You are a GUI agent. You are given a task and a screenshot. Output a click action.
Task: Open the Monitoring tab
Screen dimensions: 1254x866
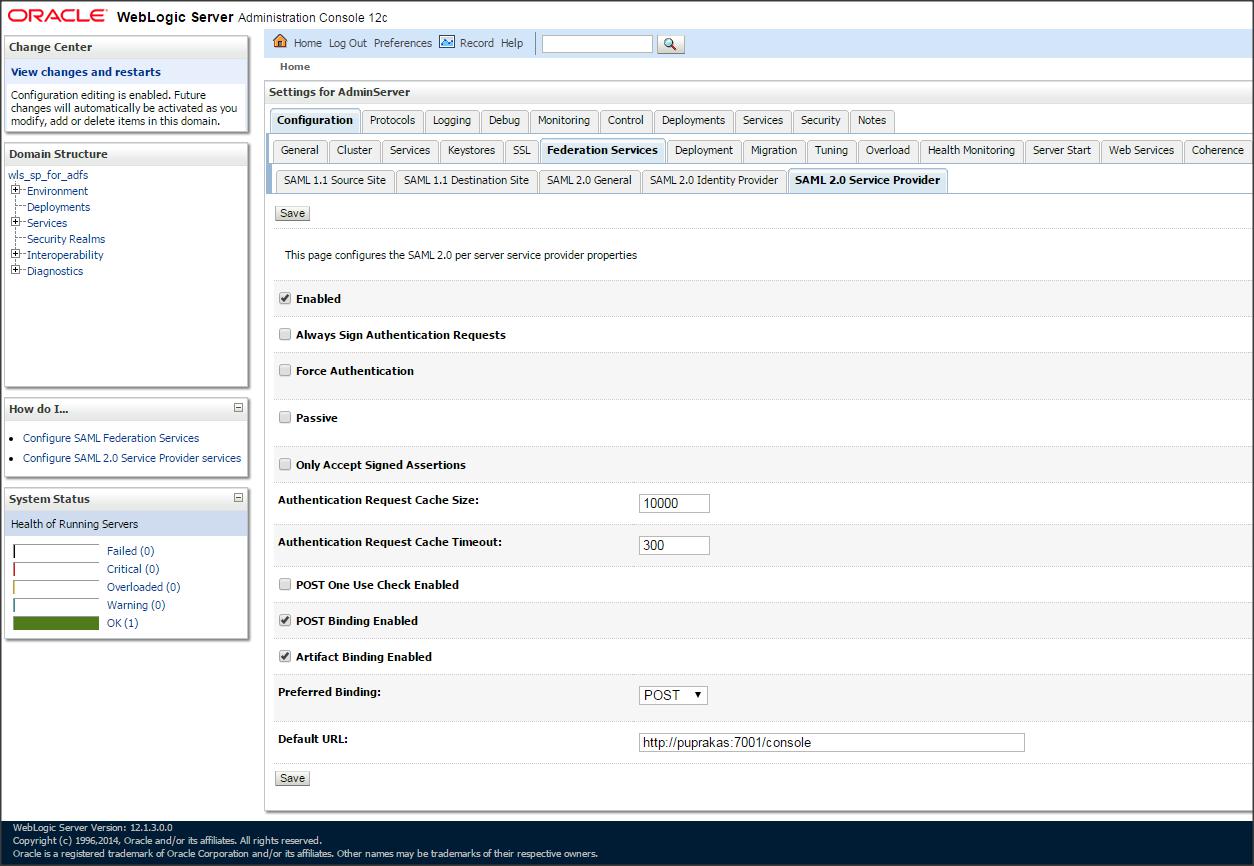(x=564, y=120)
